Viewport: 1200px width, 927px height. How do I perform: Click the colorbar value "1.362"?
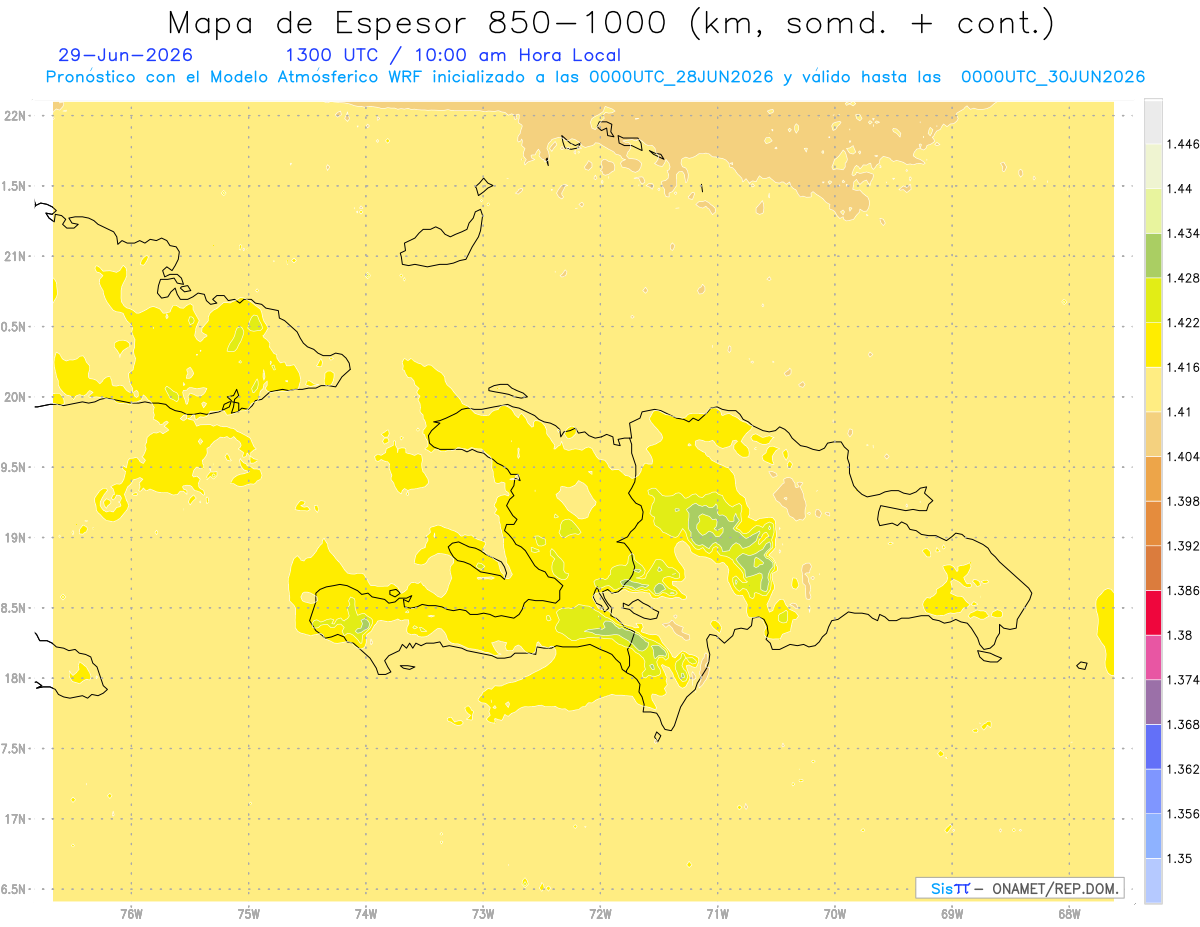(x=1183, y=770)
